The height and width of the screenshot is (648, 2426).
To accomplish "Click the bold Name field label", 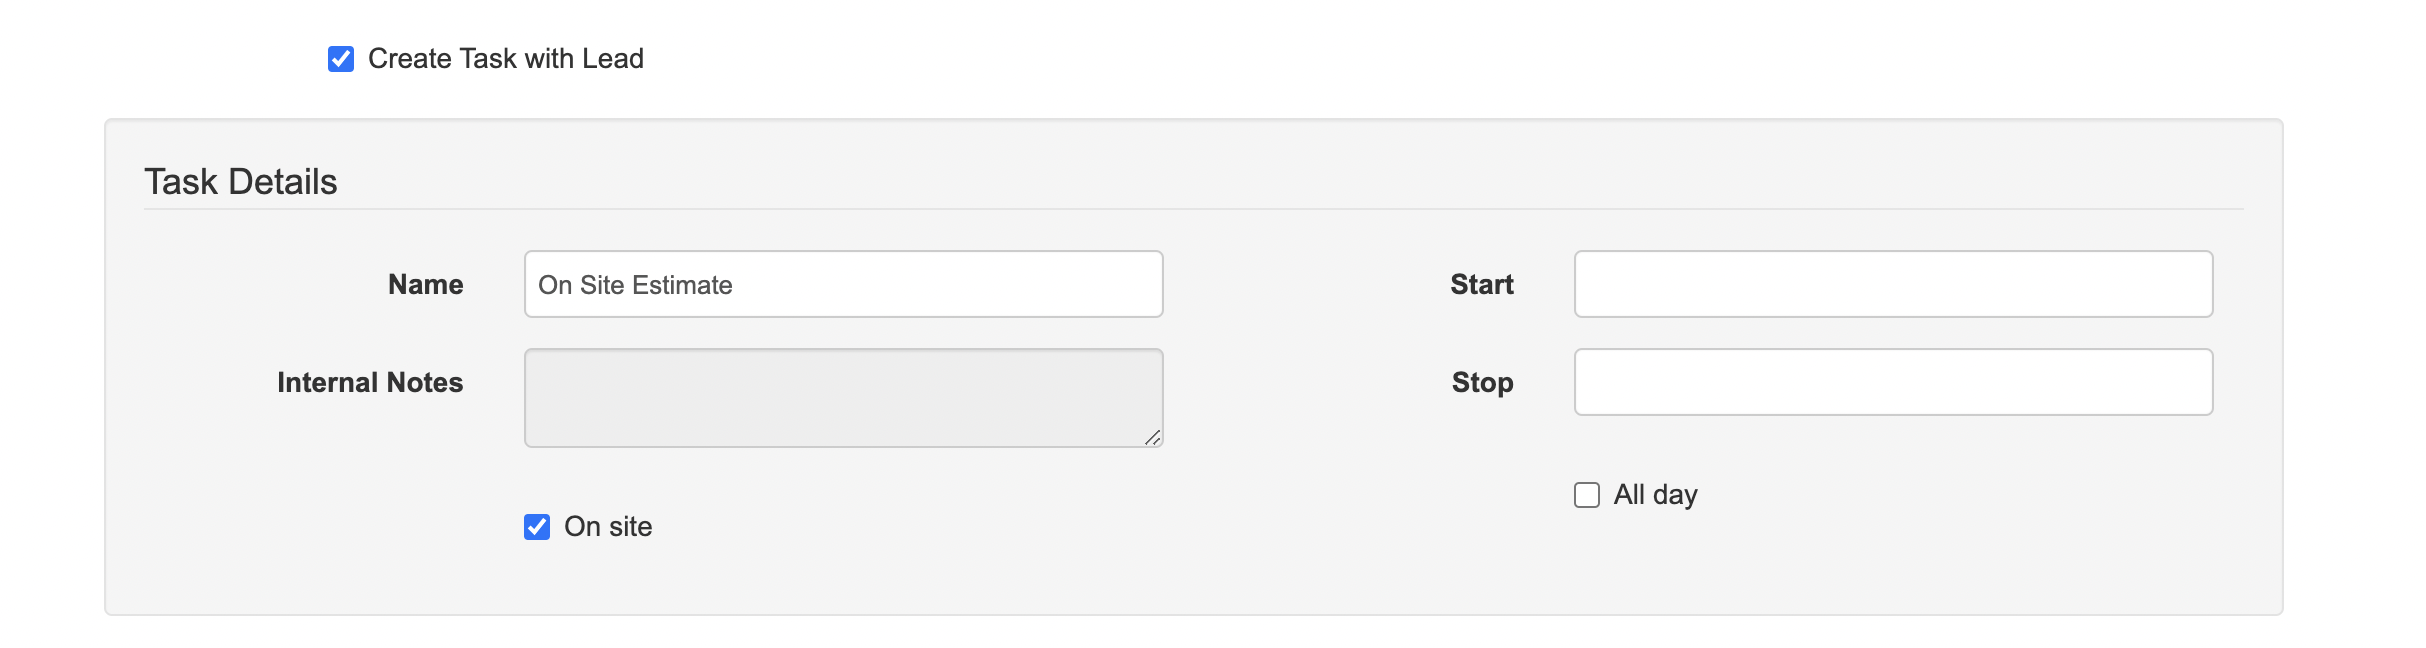I will [425, 285].
